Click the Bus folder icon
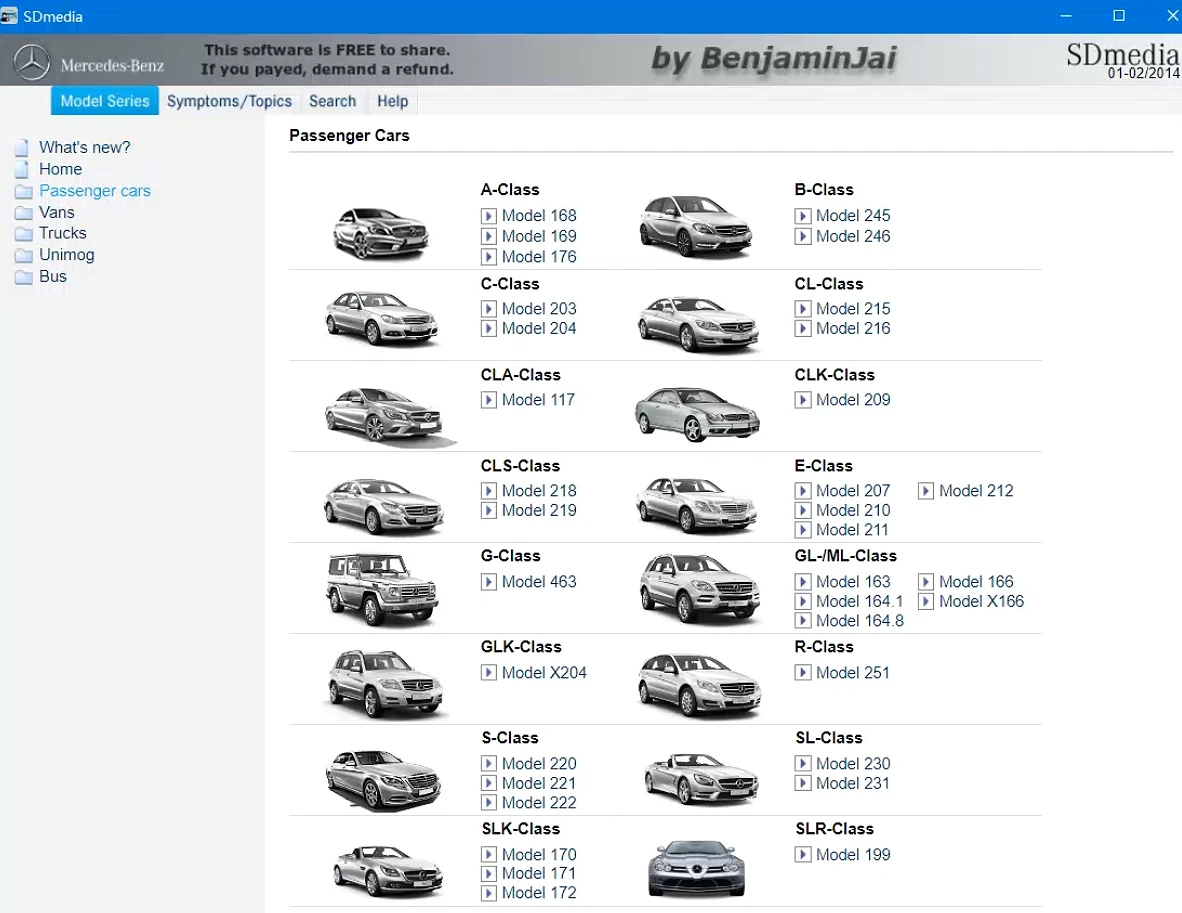 pos(23,277)
